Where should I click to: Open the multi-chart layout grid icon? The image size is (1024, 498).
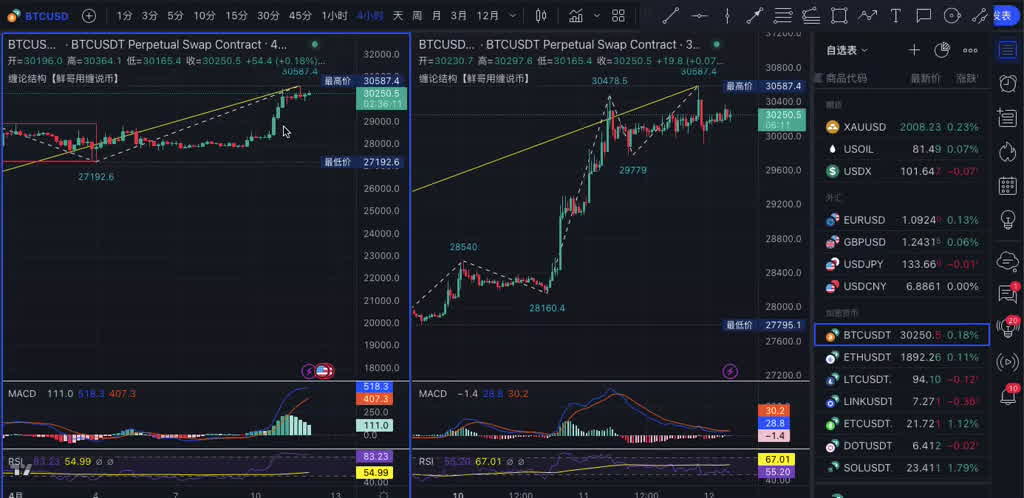click(x=618, y=16)
